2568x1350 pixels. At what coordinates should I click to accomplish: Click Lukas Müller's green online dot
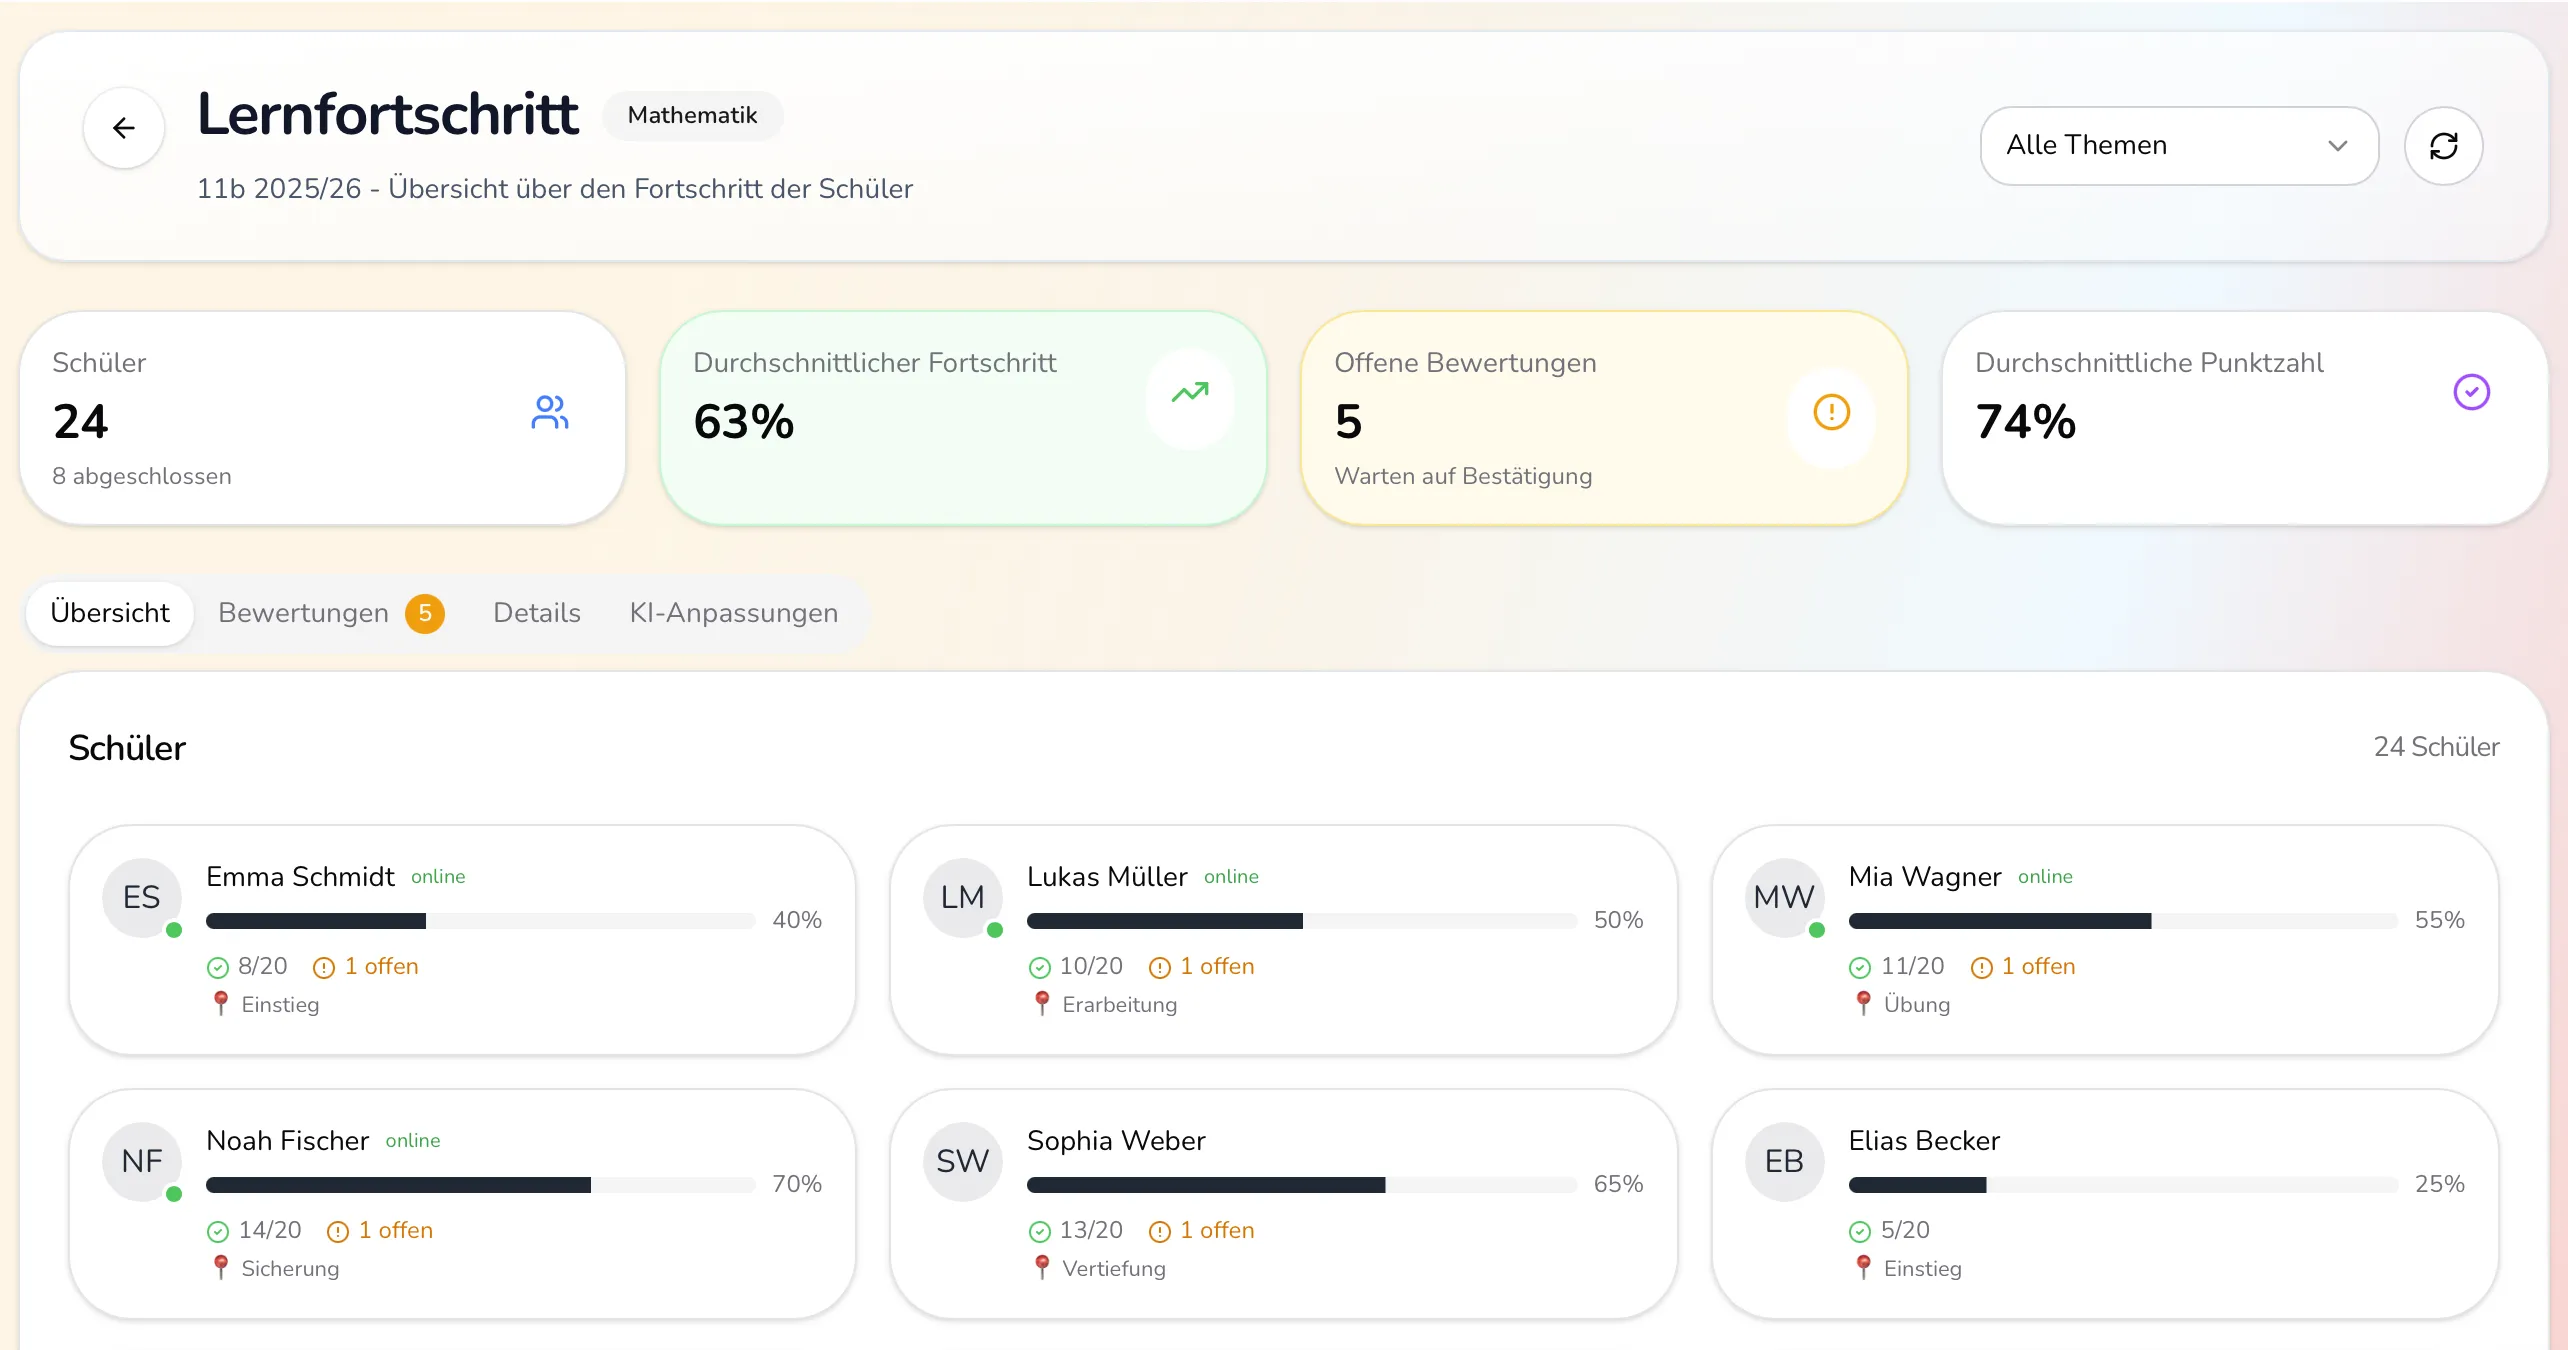pos(996,931)
